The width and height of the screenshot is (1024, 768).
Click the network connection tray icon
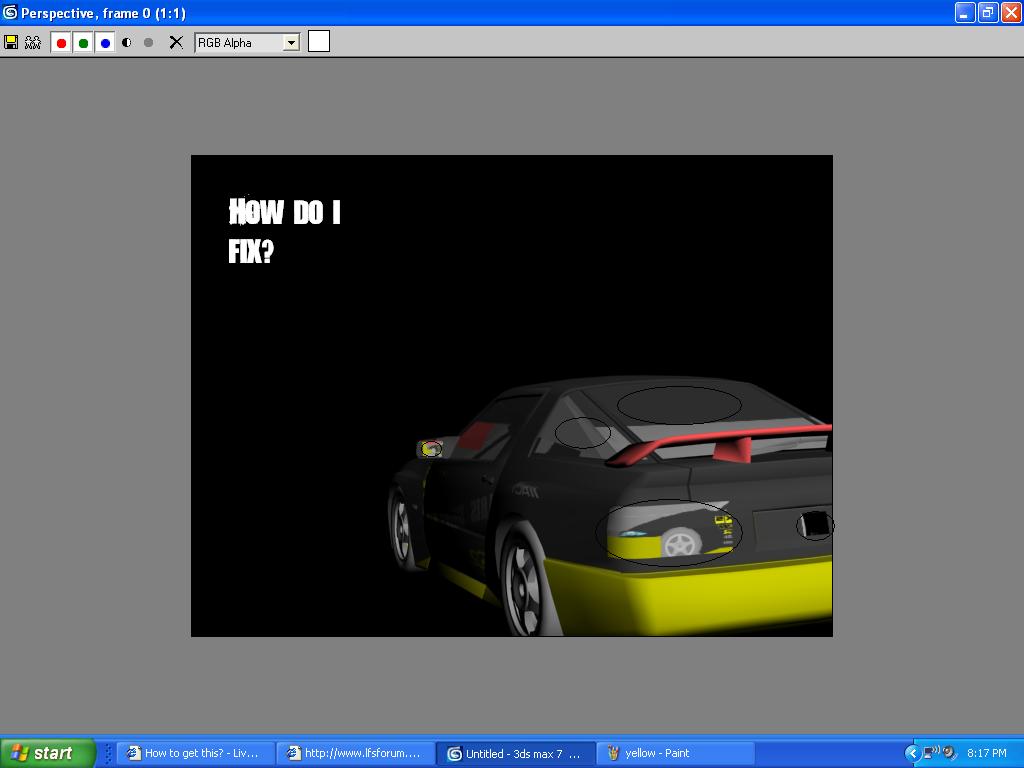[x=931, y=753]
